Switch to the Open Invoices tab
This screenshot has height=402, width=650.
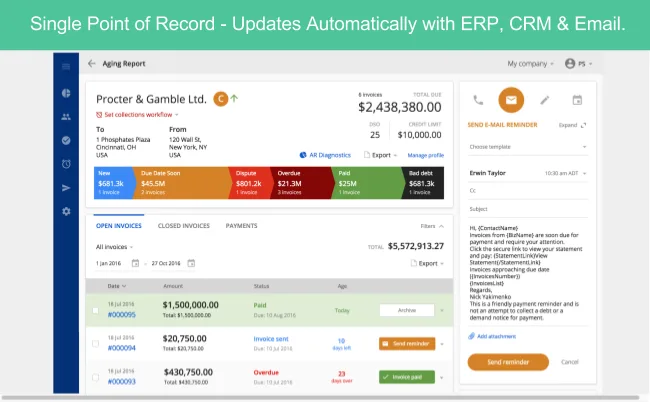click(x=119, y=226)
